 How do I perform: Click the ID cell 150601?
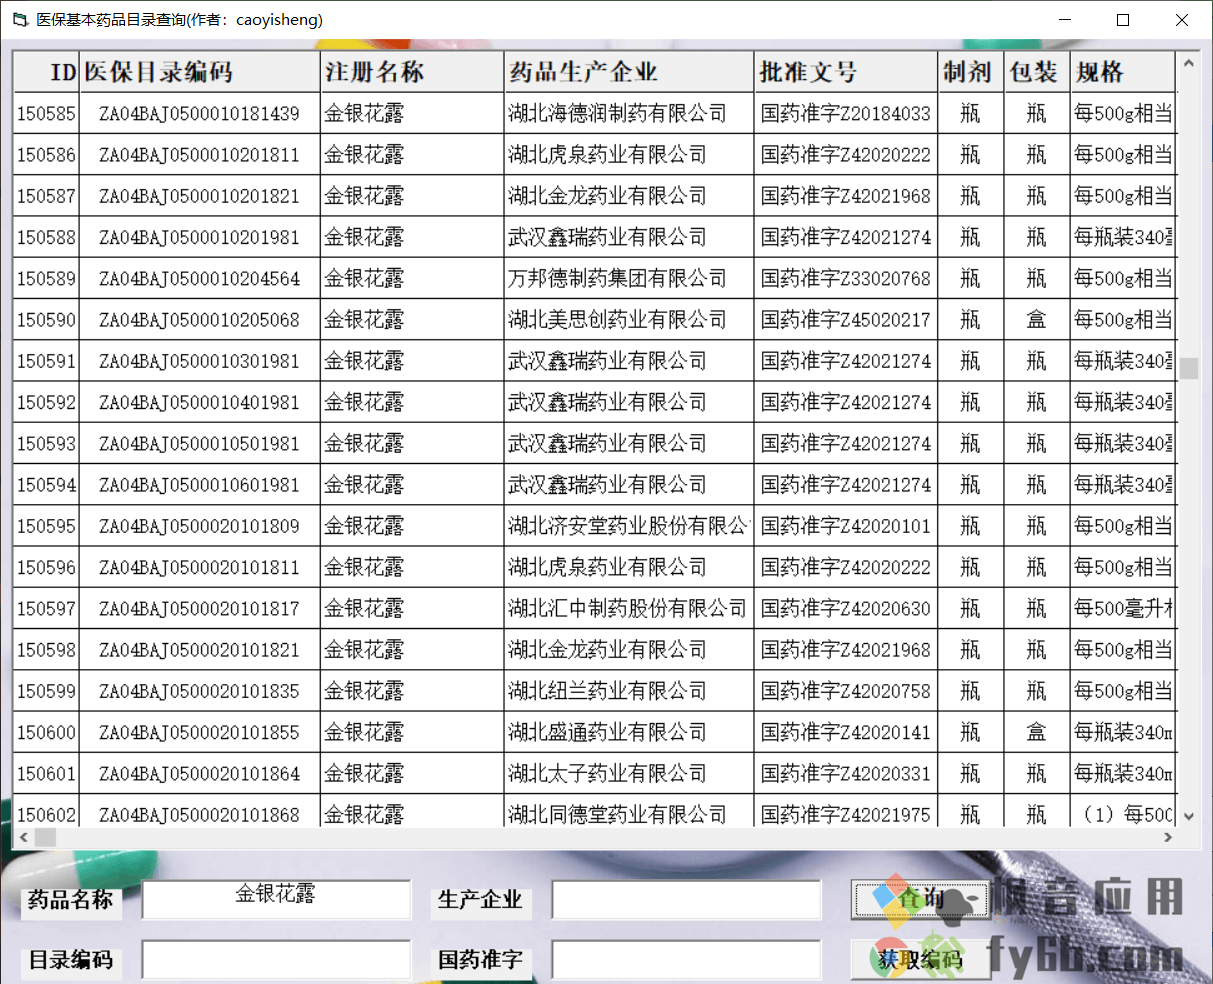click(47, 774)
